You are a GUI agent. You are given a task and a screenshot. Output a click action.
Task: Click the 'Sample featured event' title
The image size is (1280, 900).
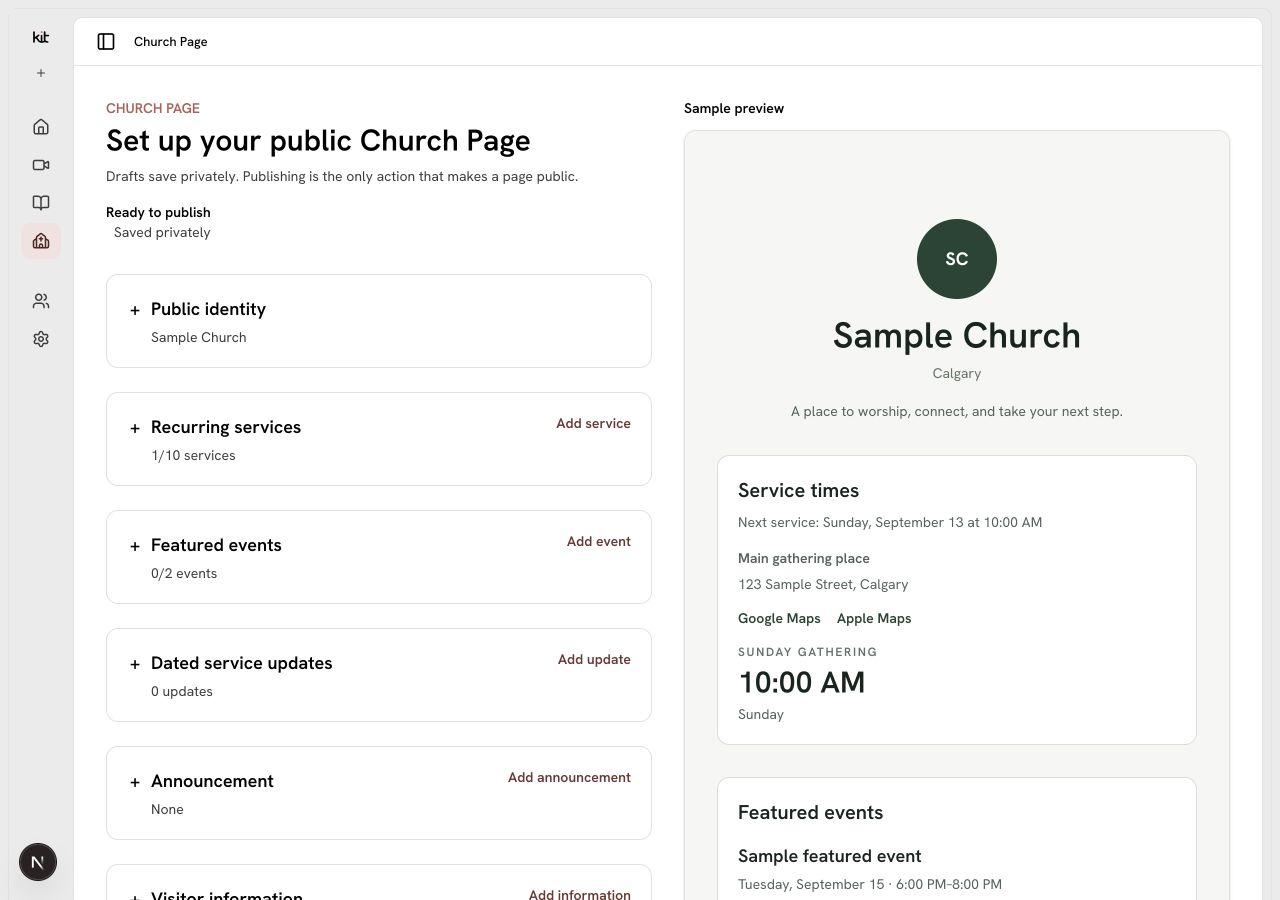830,857
